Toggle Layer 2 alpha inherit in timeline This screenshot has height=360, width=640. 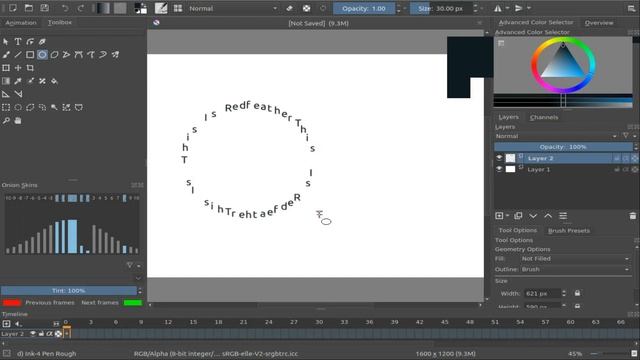point(49,334)
